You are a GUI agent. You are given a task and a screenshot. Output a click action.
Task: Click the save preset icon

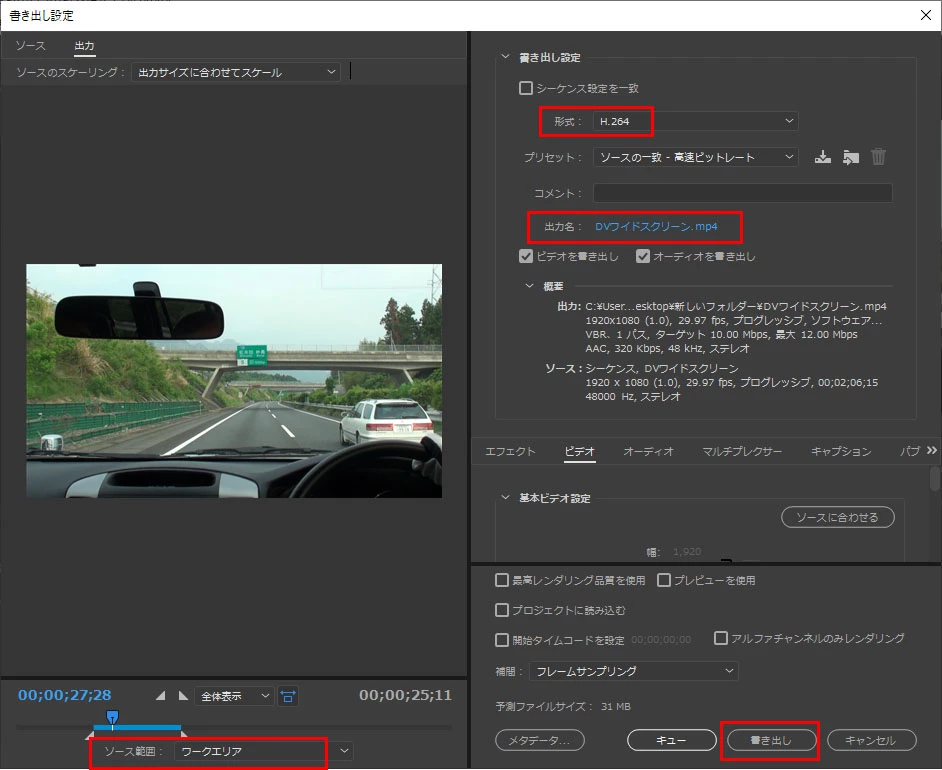point(822,157)
